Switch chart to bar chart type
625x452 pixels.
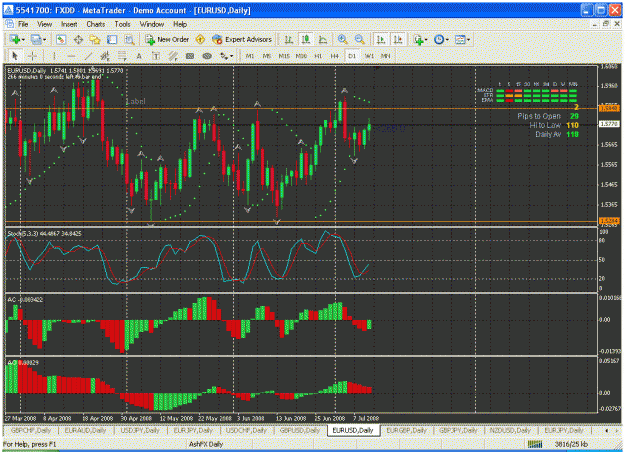tap(289, 39)
